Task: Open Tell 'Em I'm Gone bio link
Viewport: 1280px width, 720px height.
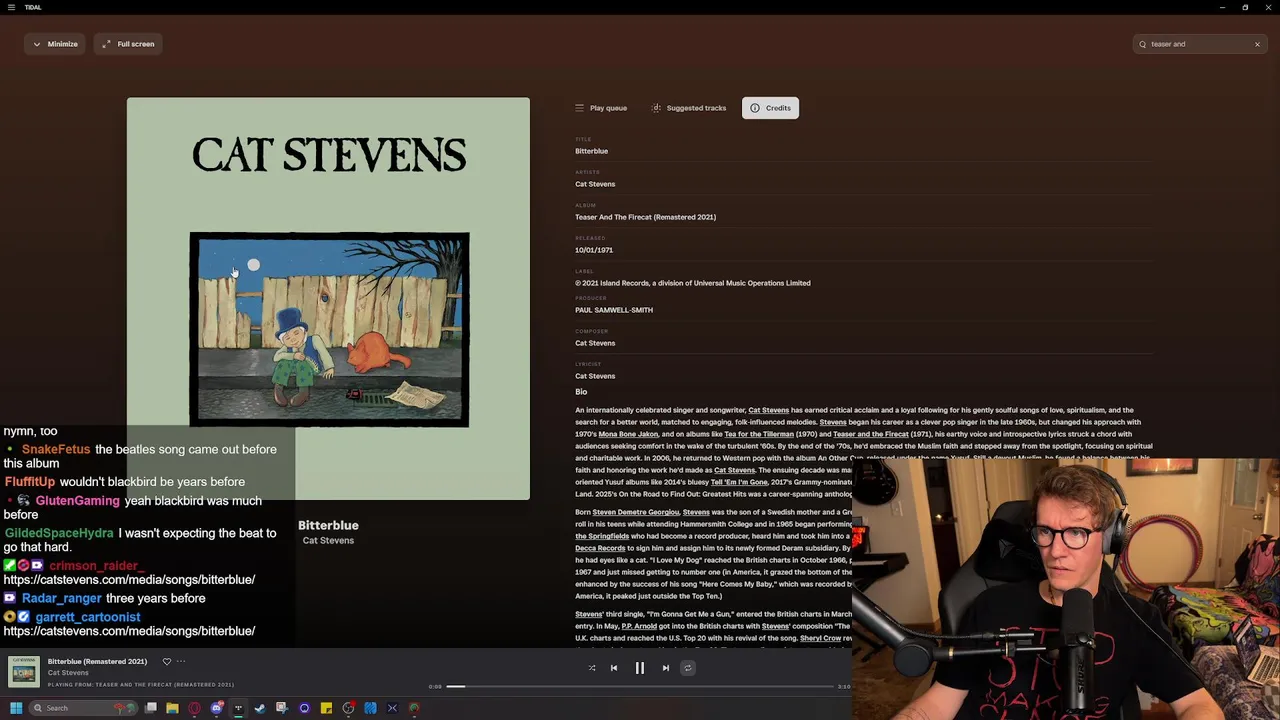Action: (739, 482)
